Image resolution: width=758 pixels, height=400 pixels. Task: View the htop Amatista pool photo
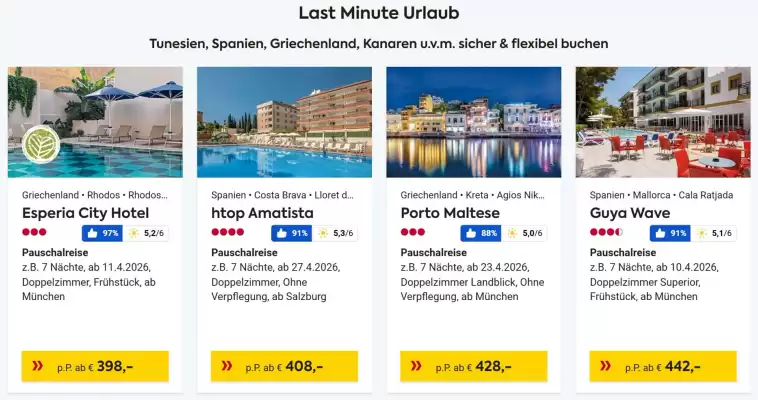pyautogui.click(x=284, y=122)
